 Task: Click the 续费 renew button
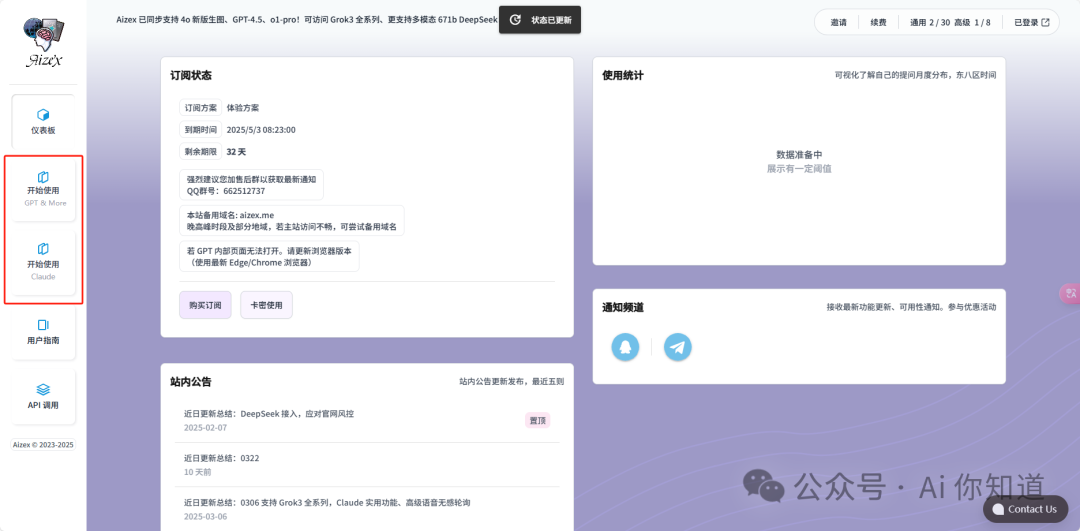[x=878, y=22]
